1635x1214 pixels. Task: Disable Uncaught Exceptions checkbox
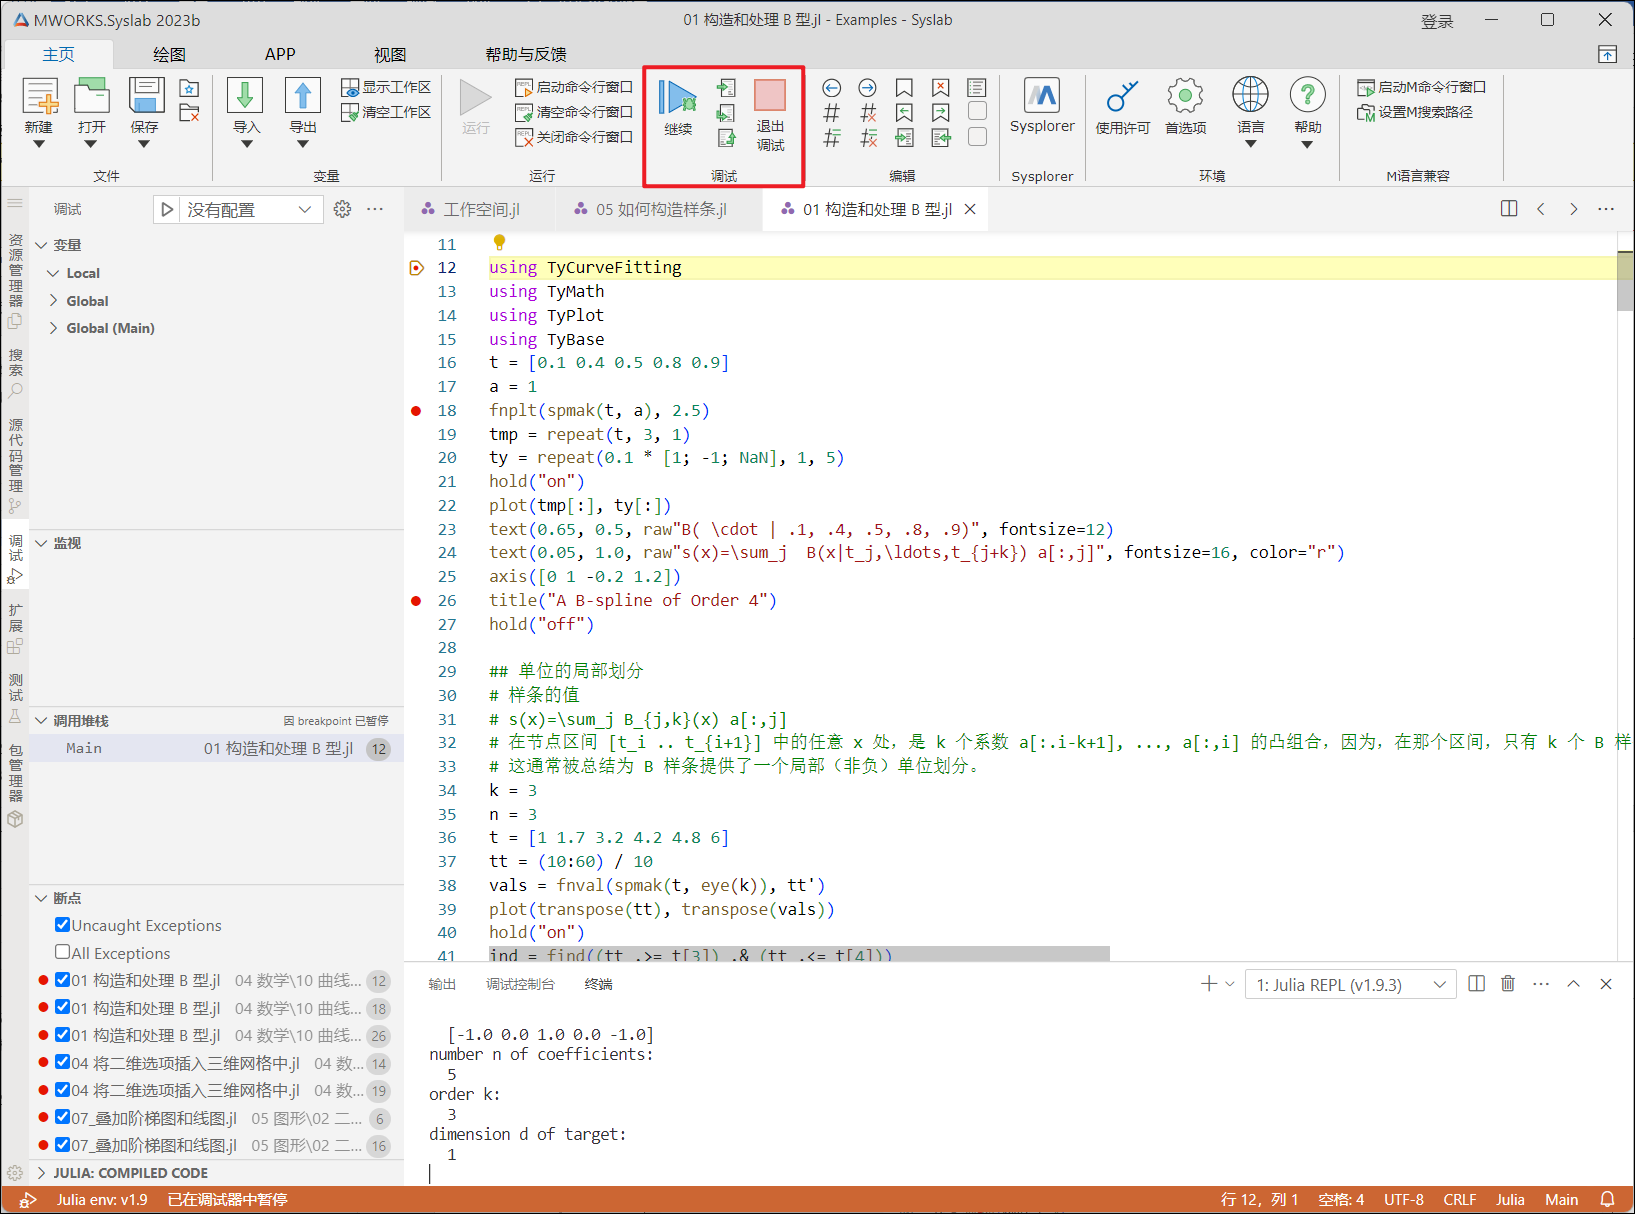63,925
